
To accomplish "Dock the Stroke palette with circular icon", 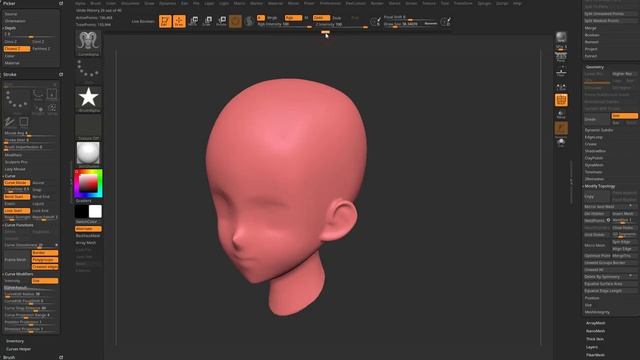I will 61,75.
